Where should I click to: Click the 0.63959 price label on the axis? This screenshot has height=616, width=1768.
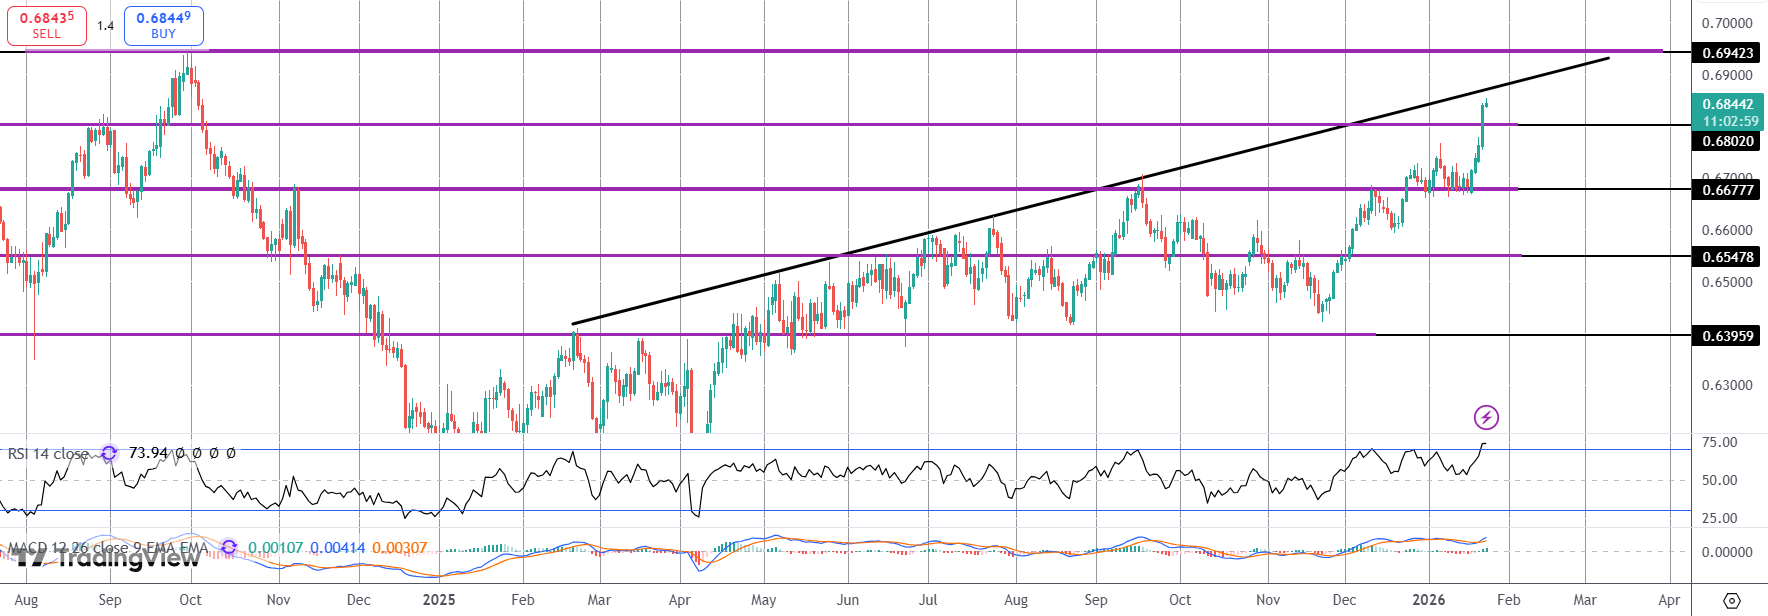coord(1727,336)
